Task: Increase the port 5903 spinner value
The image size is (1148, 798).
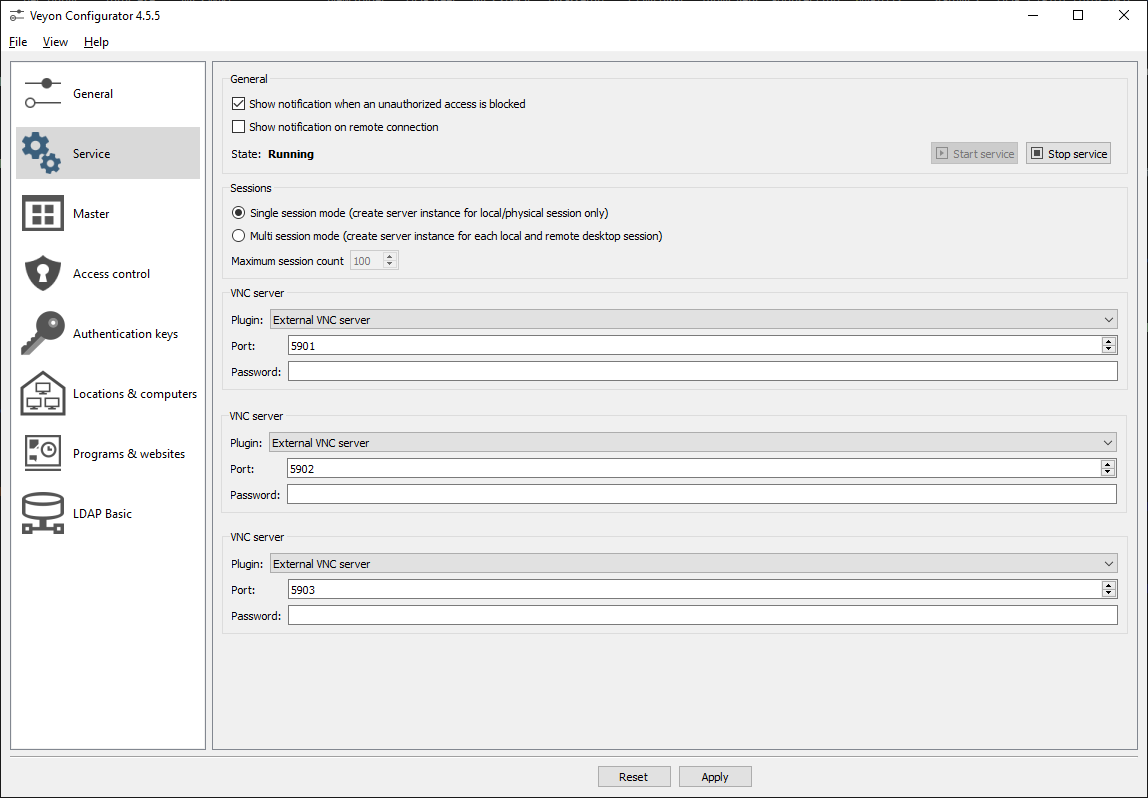Action: pos(1108,585)
